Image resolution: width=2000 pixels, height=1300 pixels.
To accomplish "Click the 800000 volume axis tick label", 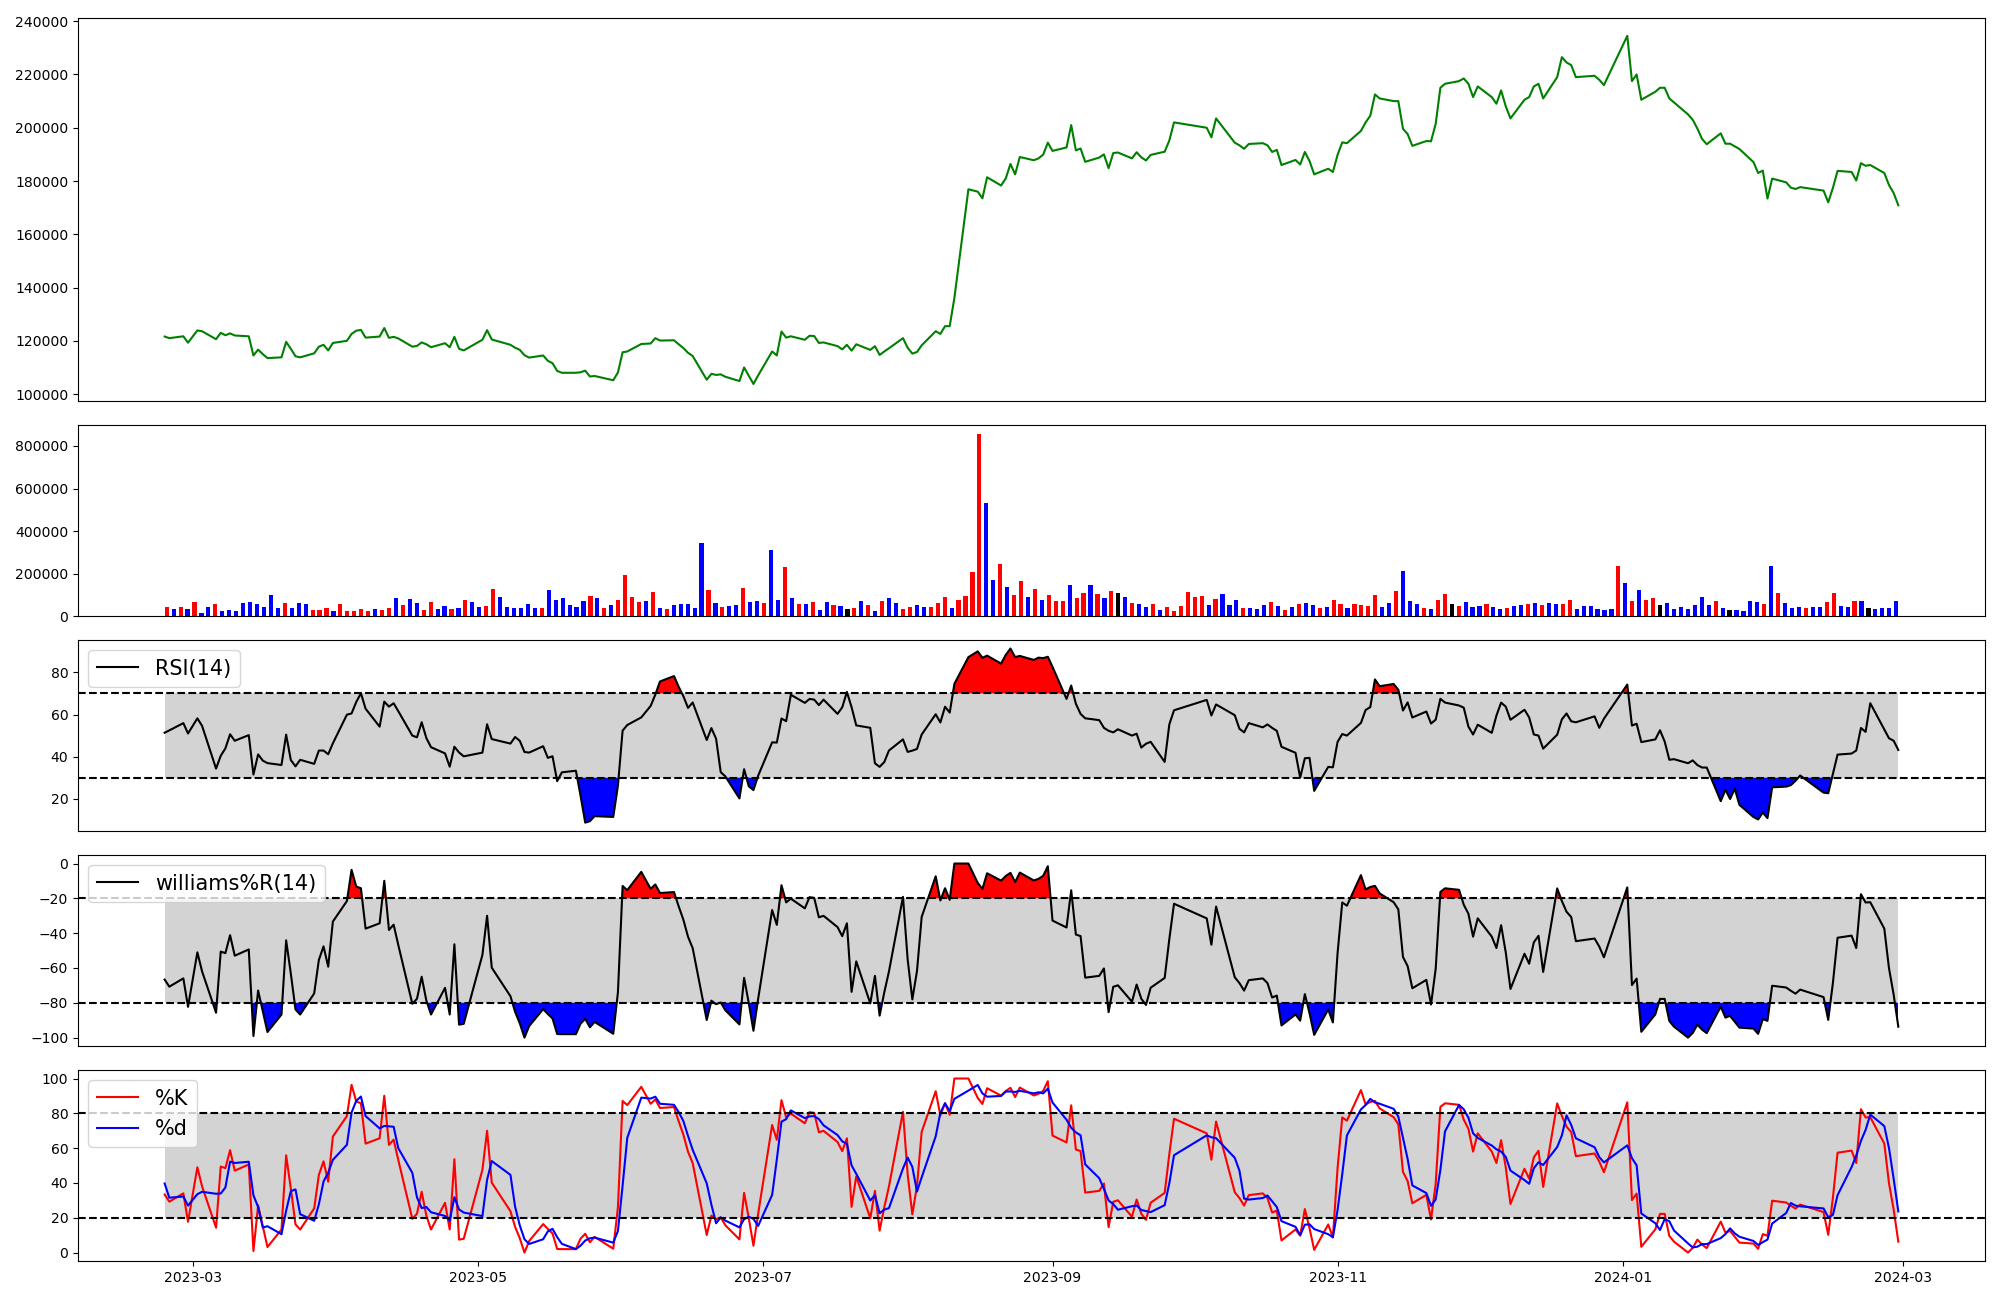I will click(42, 446).
